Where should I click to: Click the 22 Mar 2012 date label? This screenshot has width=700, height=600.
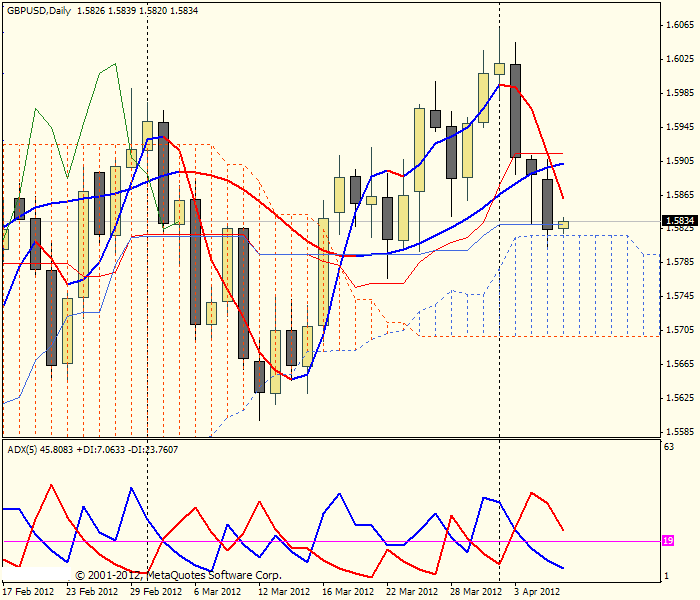pos(412,592)
